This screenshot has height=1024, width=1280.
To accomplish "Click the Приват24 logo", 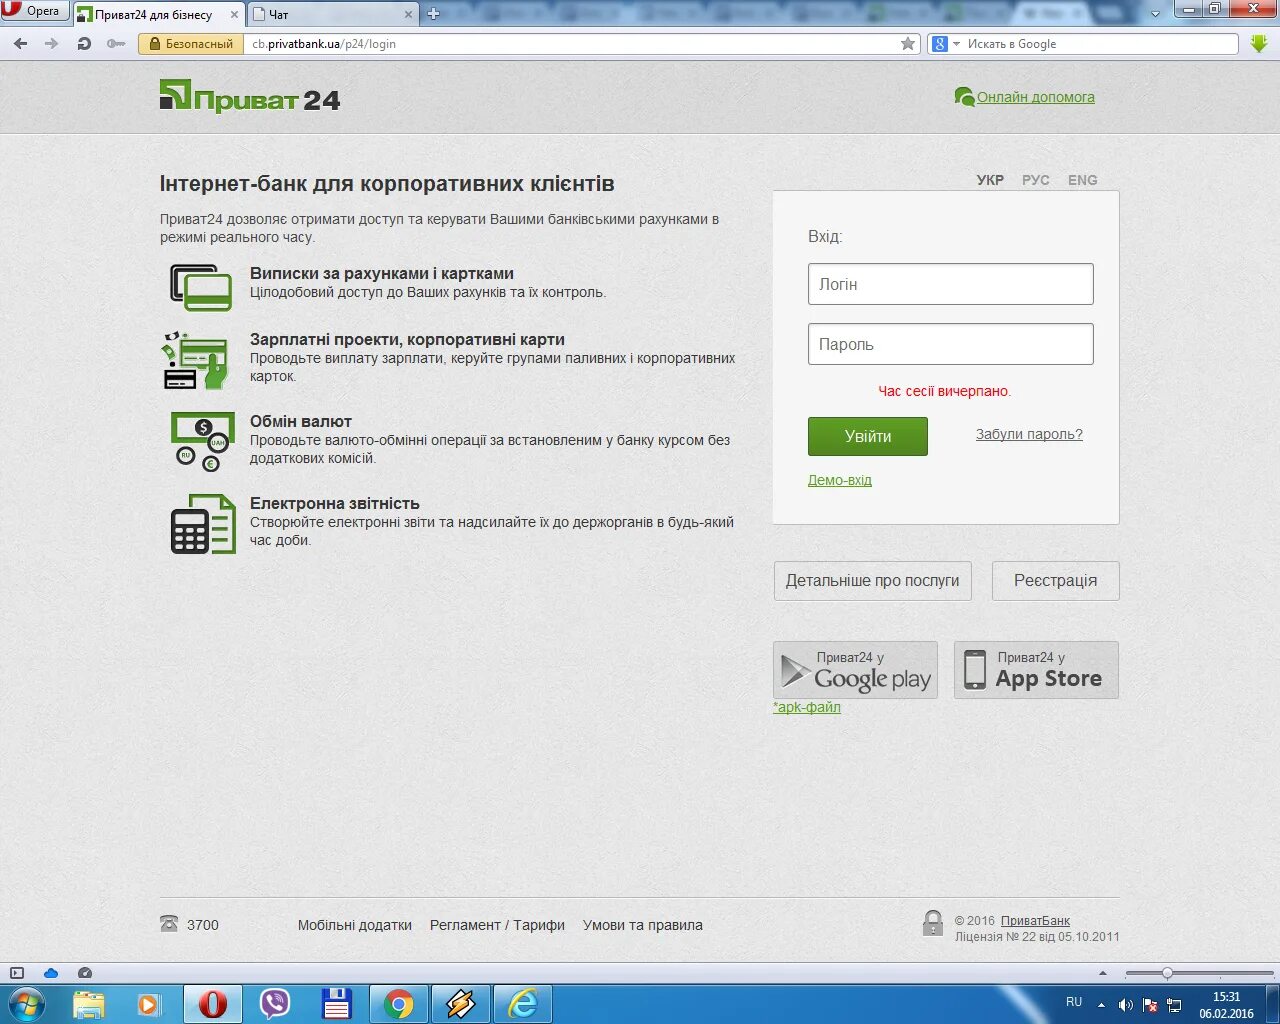I will 250,97.
